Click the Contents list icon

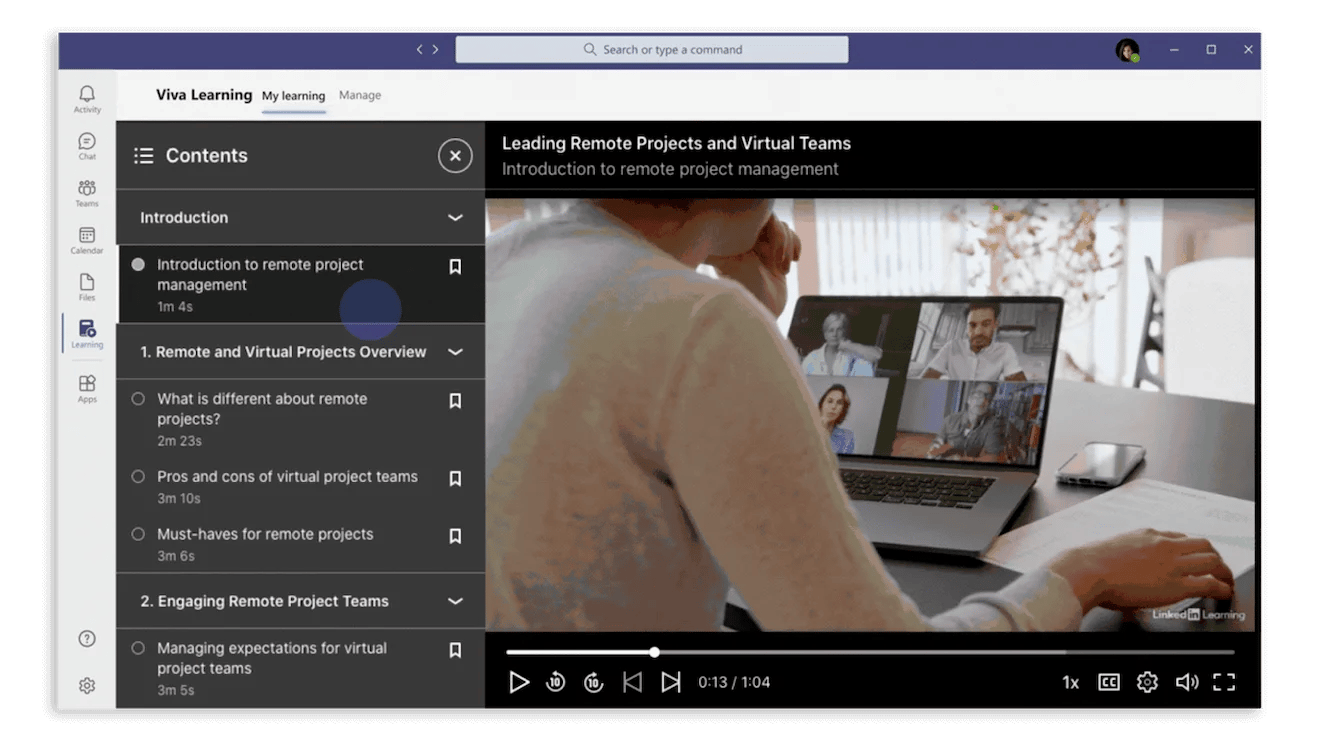[144, 156]
